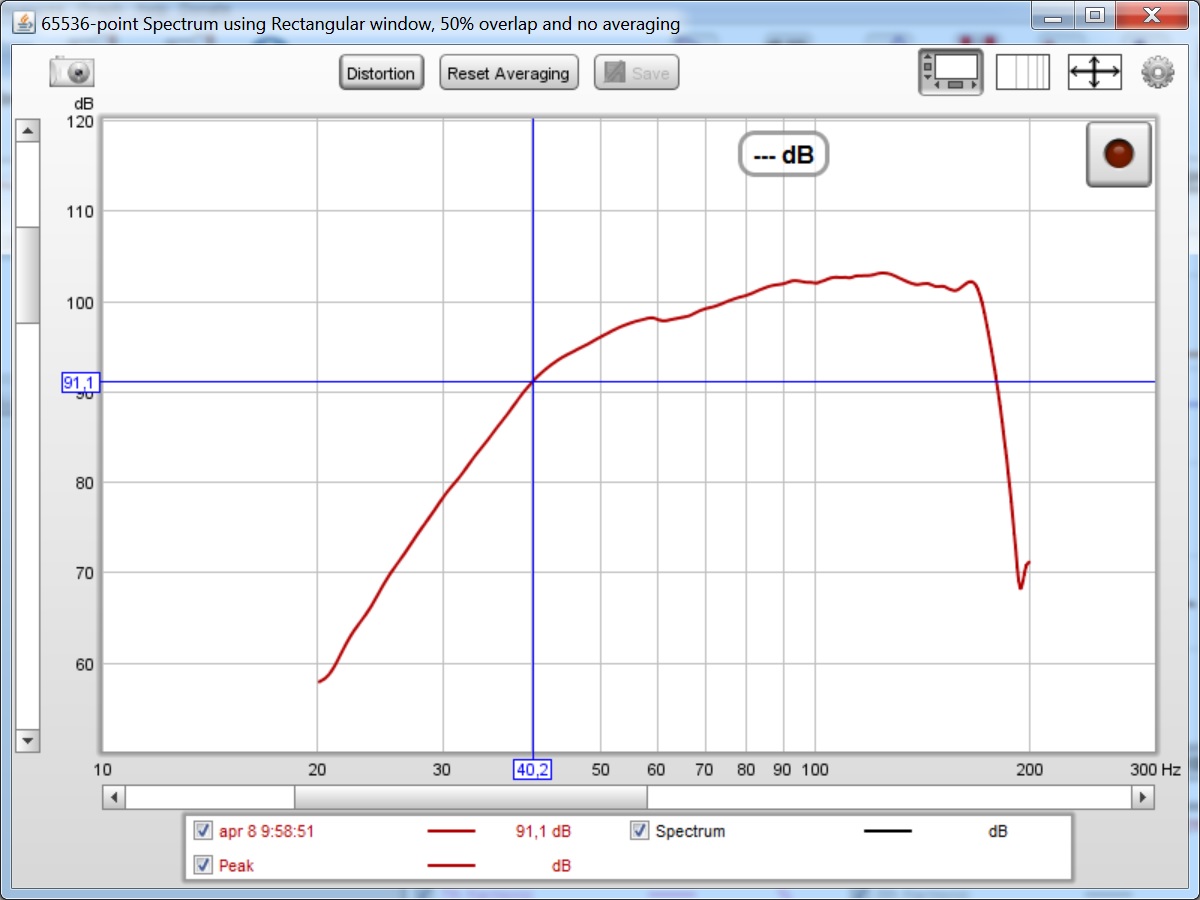Close the spectrum window
The height and width of the screenshot is (900, 1200).
coord(1150,15)
